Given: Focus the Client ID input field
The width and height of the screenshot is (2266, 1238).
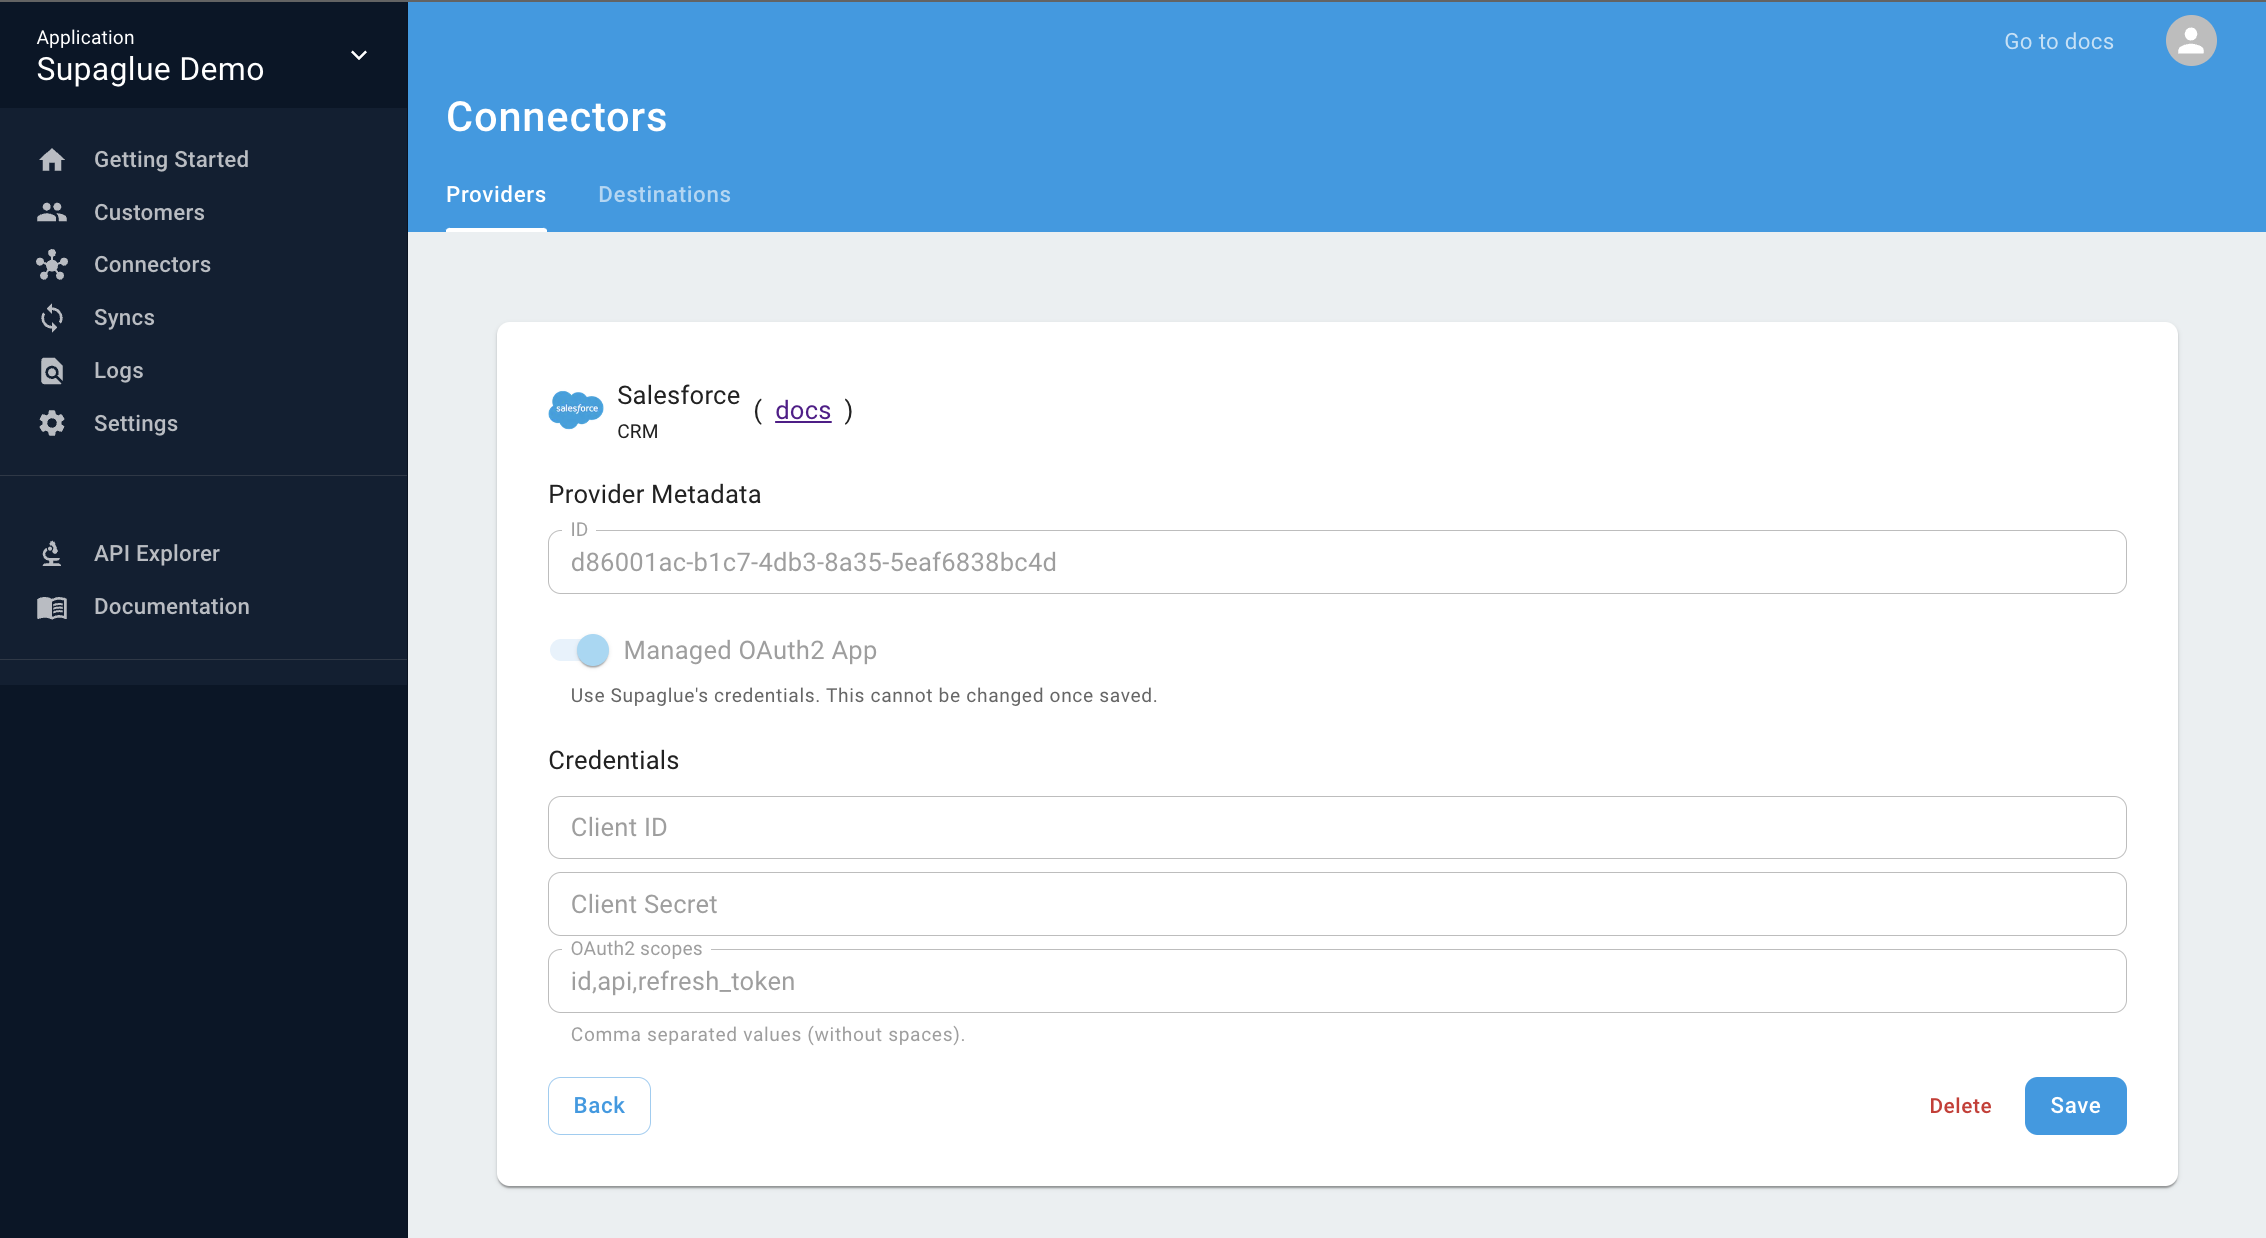Looking at the screenshot, I should tap(1337, 828).
